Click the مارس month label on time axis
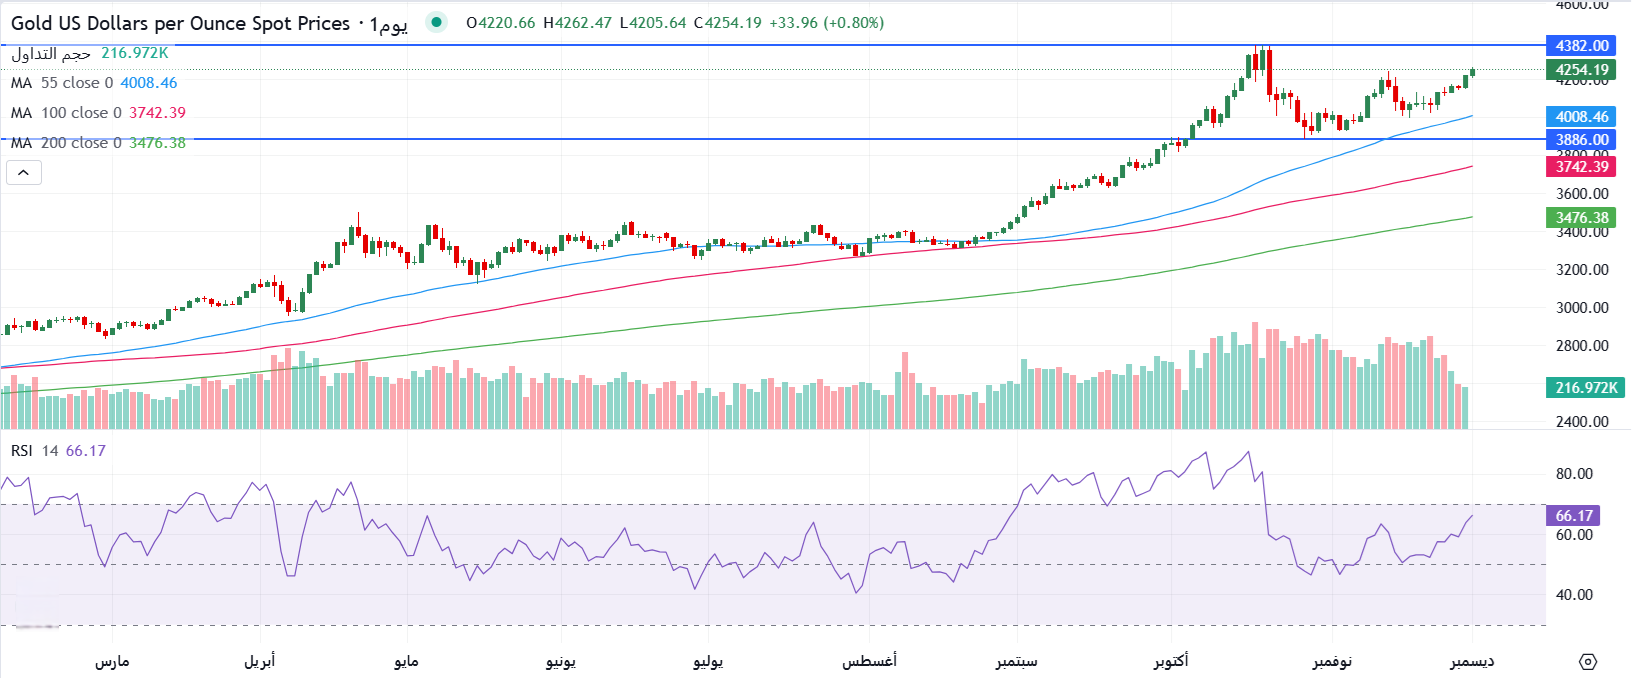Image resolution: width=1639 pixels, height=680 pixels. point(112,661)
